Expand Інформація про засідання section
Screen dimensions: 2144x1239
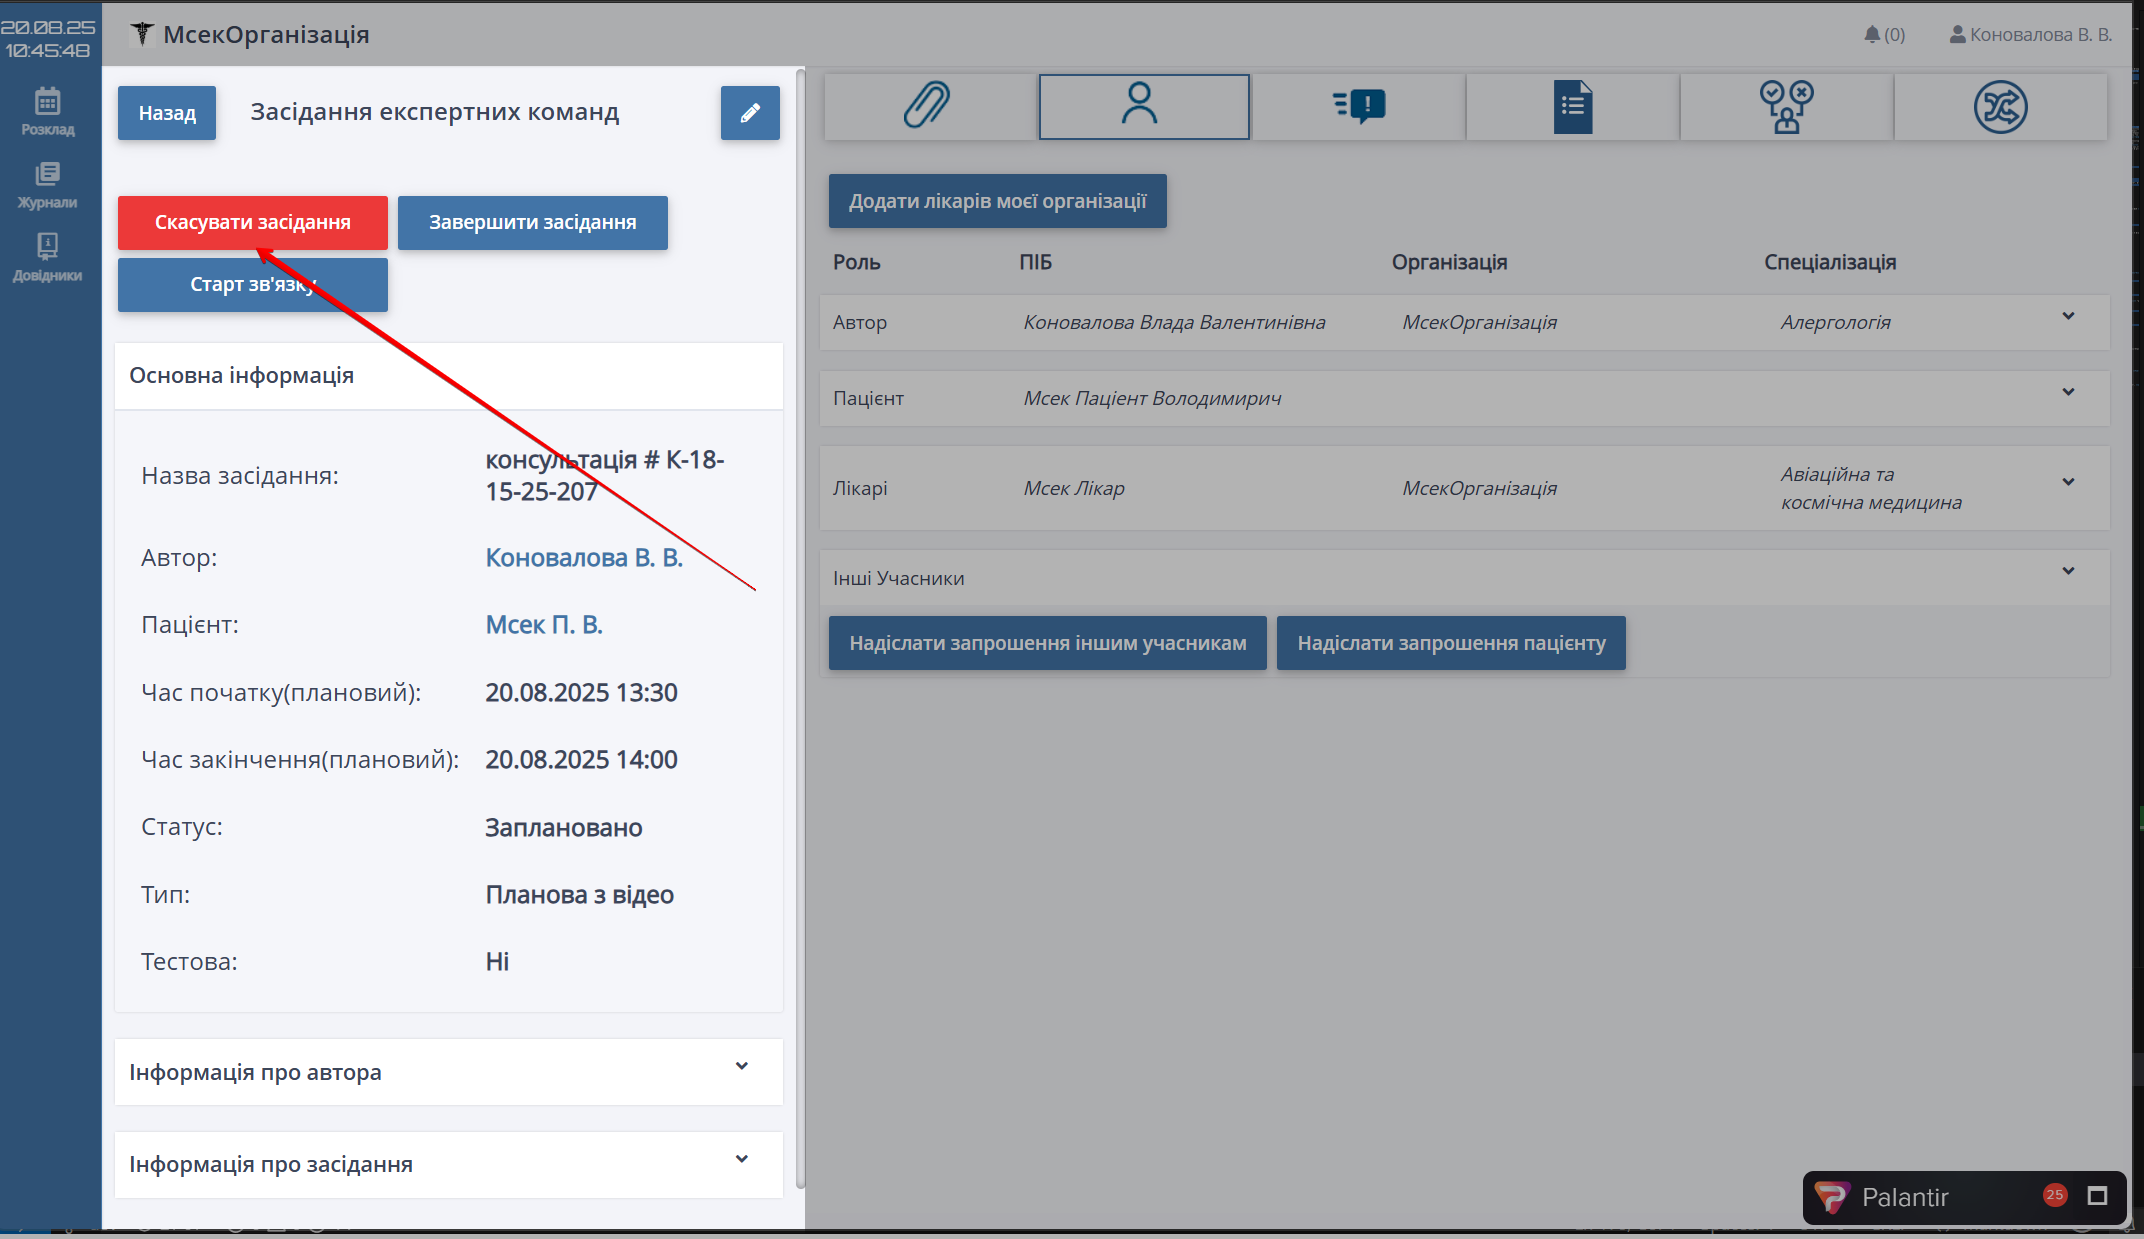pos(741,1160)
